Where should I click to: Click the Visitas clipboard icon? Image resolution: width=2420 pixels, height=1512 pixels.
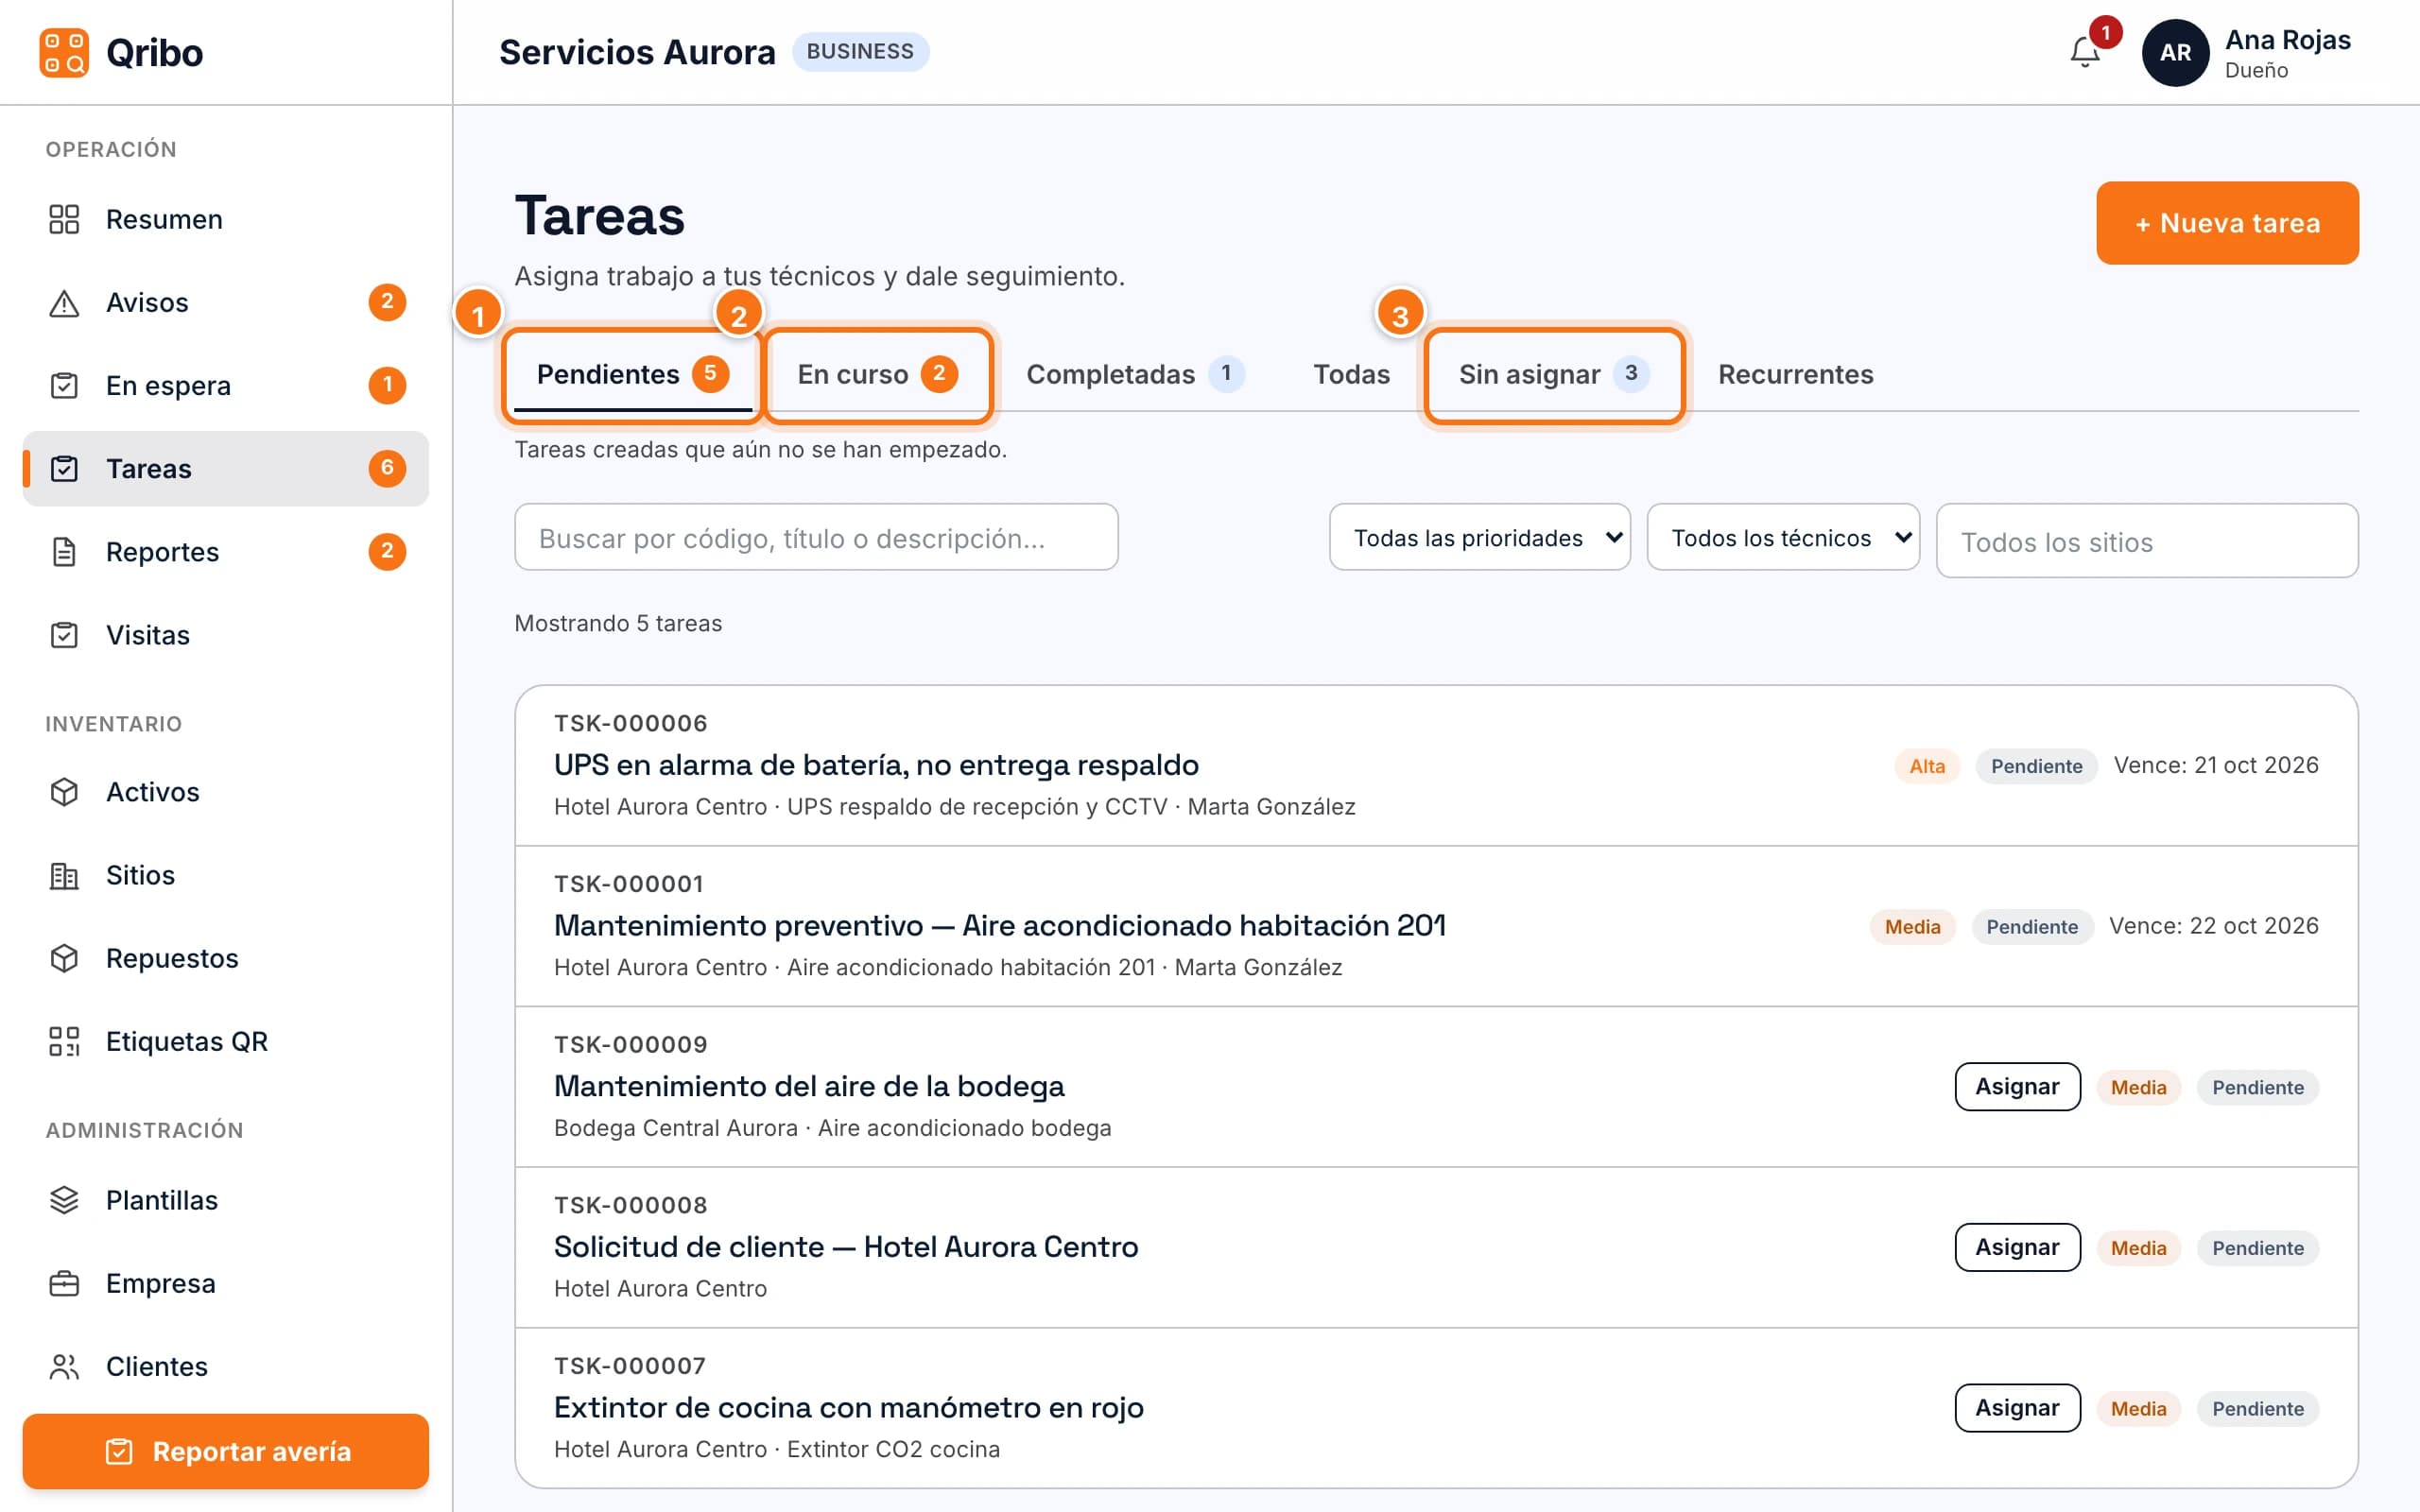click(x=64, y=634)
